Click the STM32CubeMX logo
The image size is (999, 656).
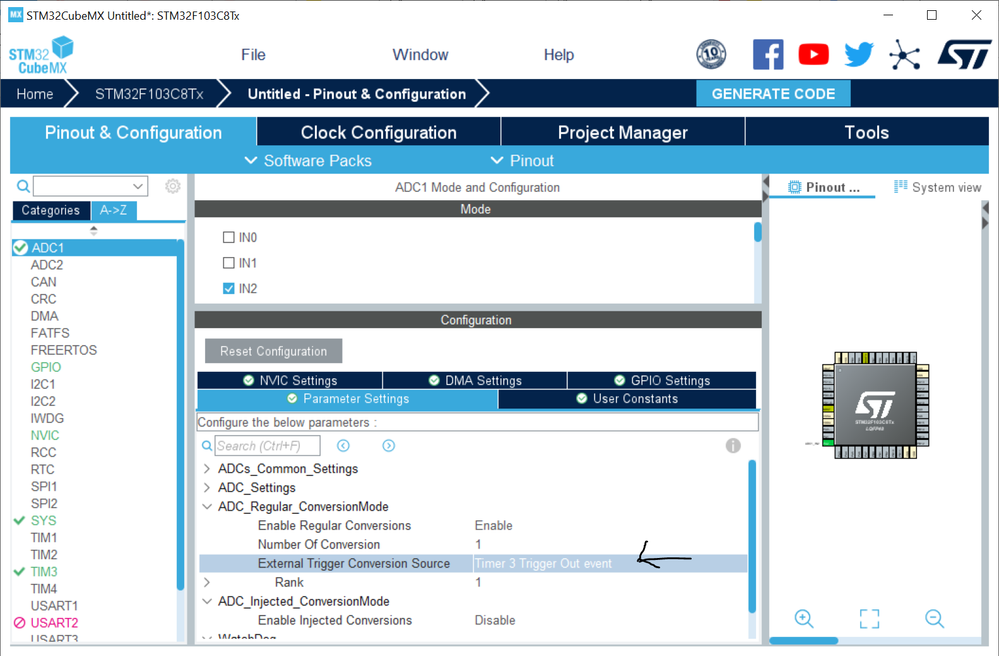pyautogui.click(x=41, y=55)
